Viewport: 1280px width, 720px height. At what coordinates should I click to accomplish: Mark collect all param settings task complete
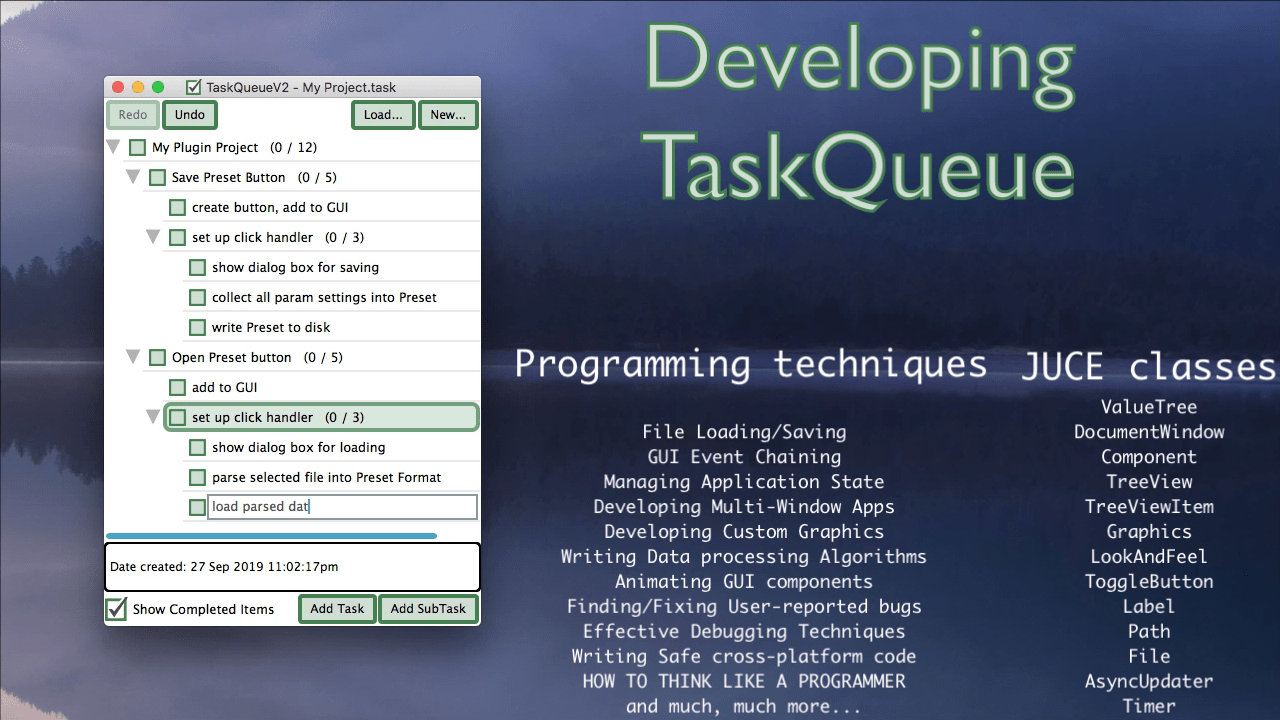point(197,298)
